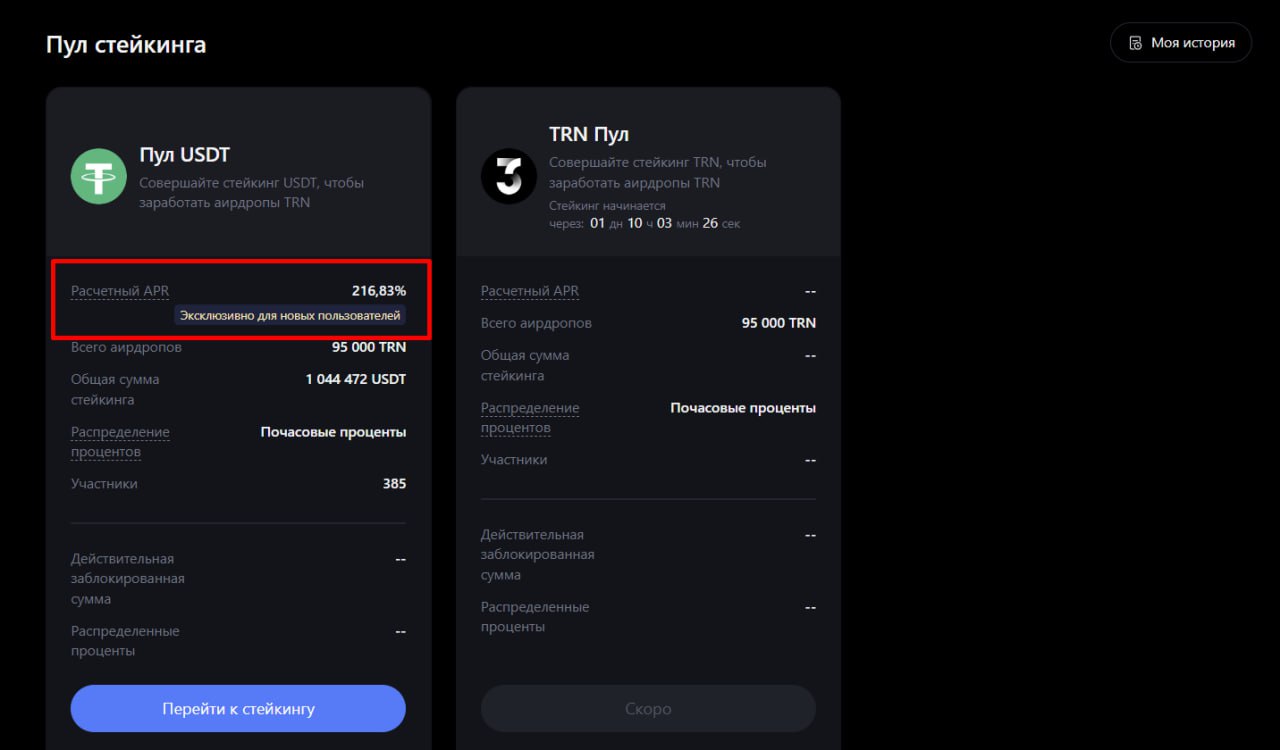Open Моя история
The height and width of the screenshot is (750, 1280).
pyautogui.click(x=1181, y=43)
